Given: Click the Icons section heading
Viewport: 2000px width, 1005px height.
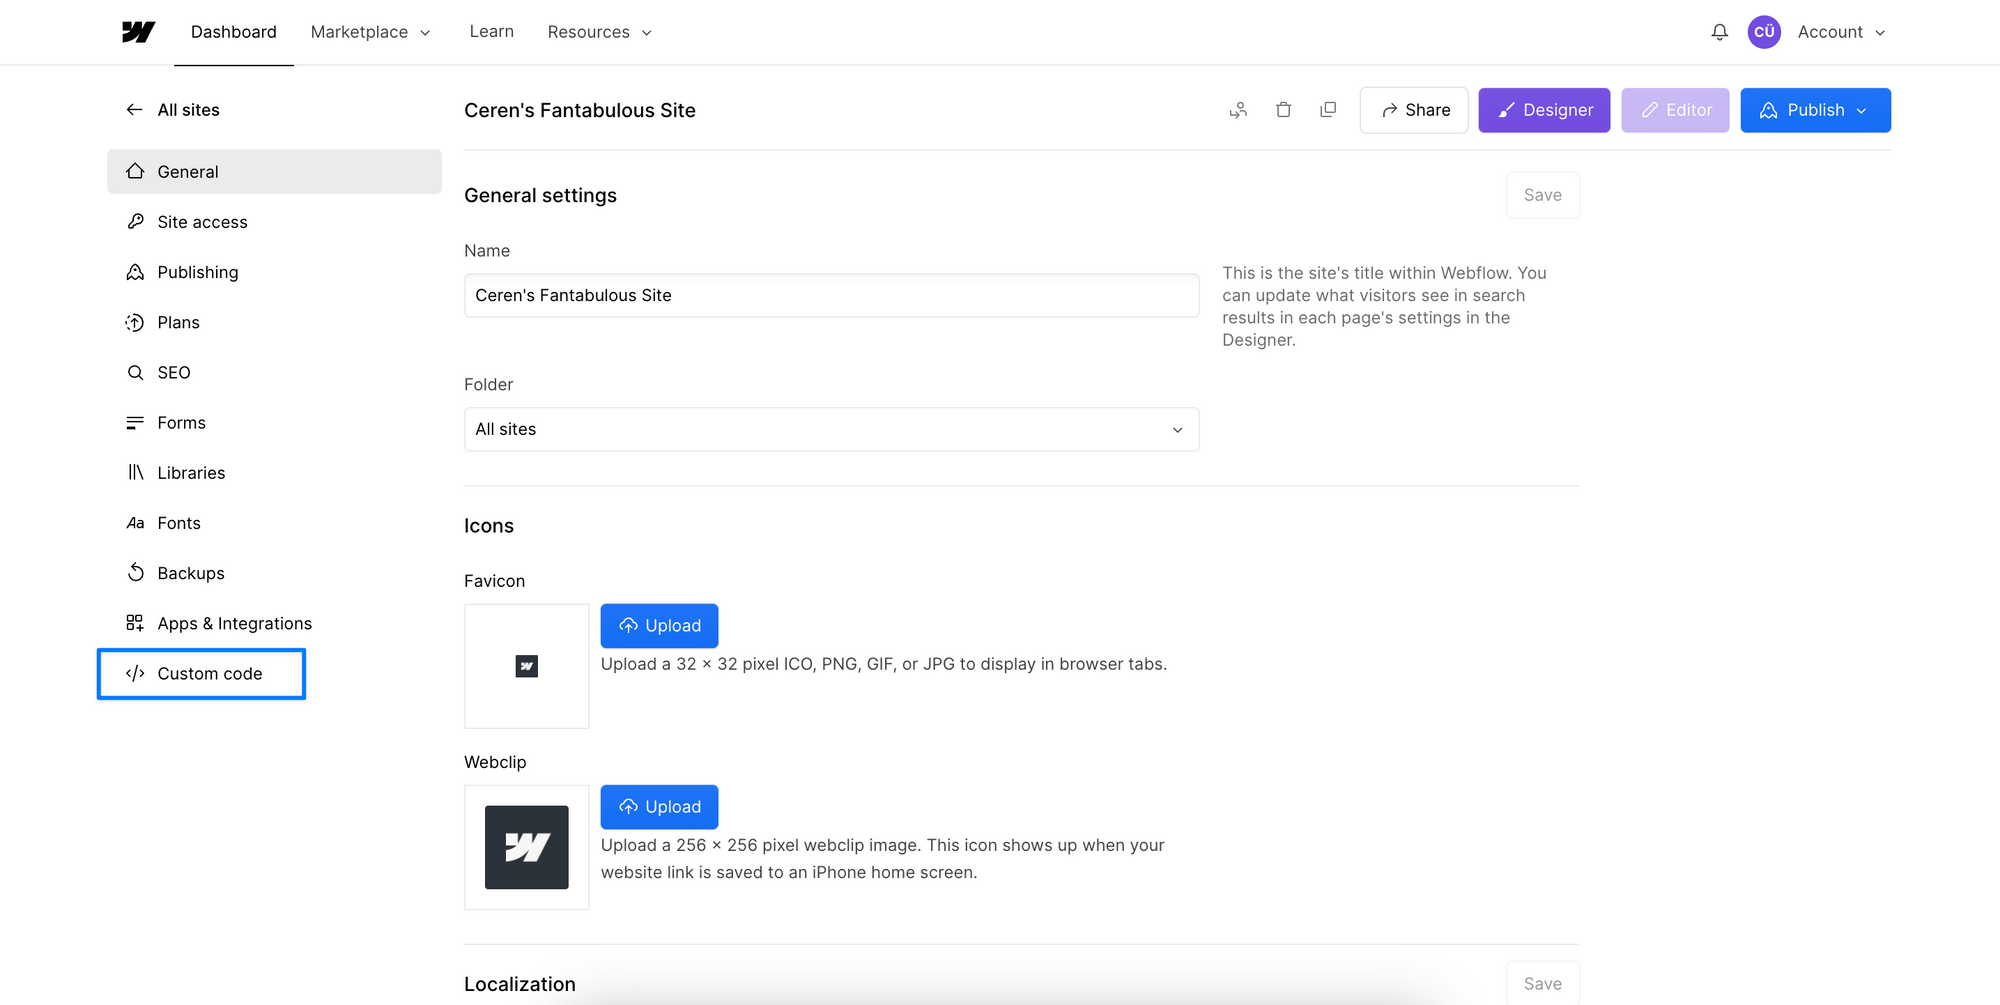Looking at the screenshot, I should (489, 526).
